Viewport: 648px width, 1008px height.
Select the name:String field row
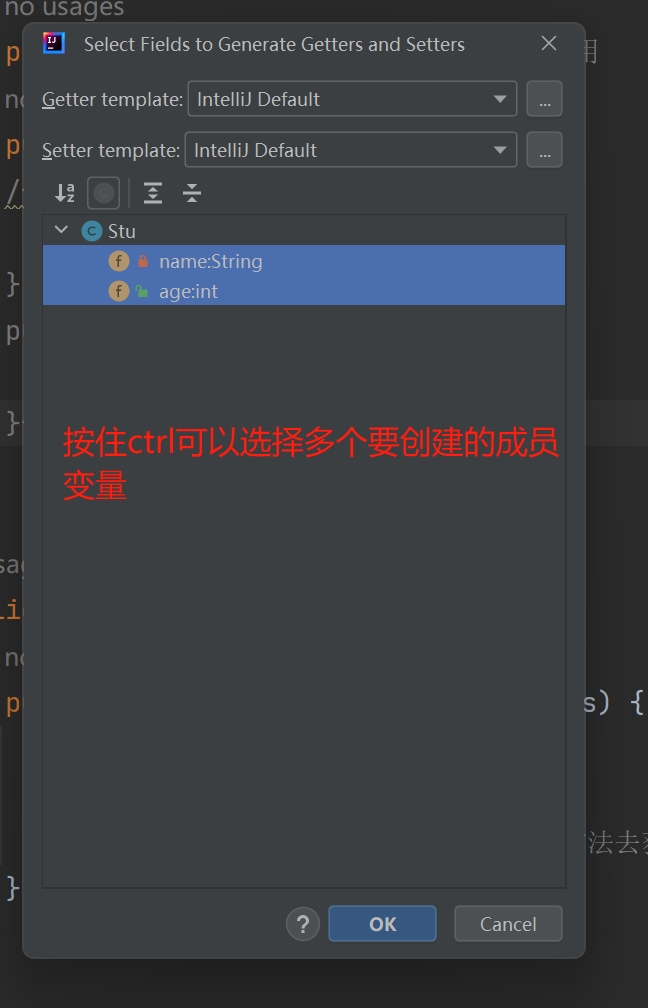pyautogui.click(x=304, y=261)
